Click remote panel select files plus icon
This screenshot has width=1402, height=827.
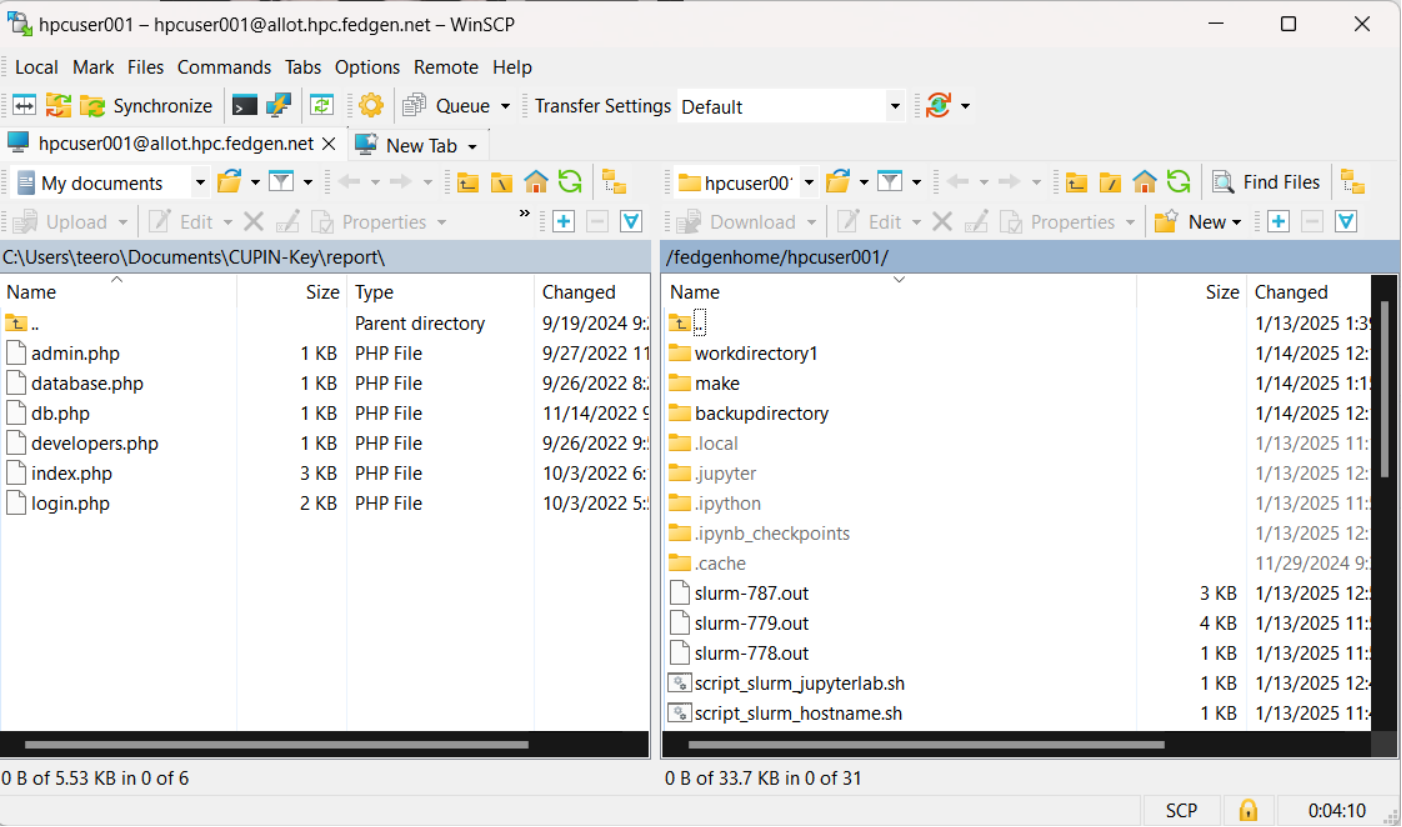(x=1278, y=221)
